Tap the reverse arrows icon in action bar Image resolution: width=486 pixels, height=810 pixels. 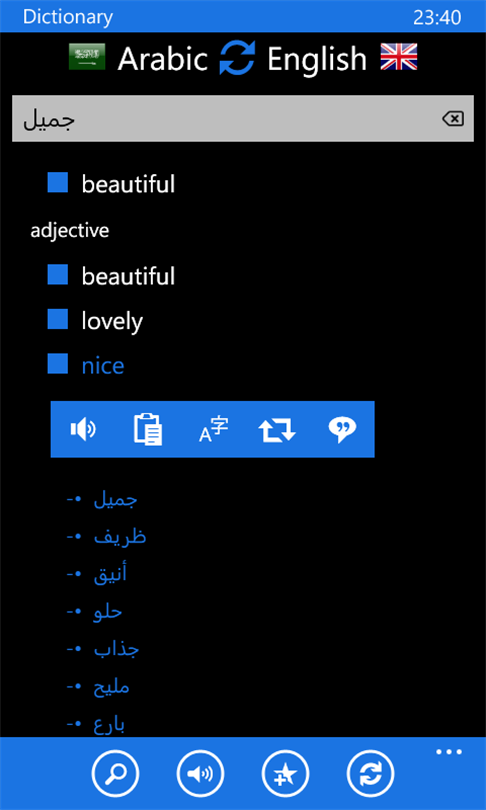(277, 429)
